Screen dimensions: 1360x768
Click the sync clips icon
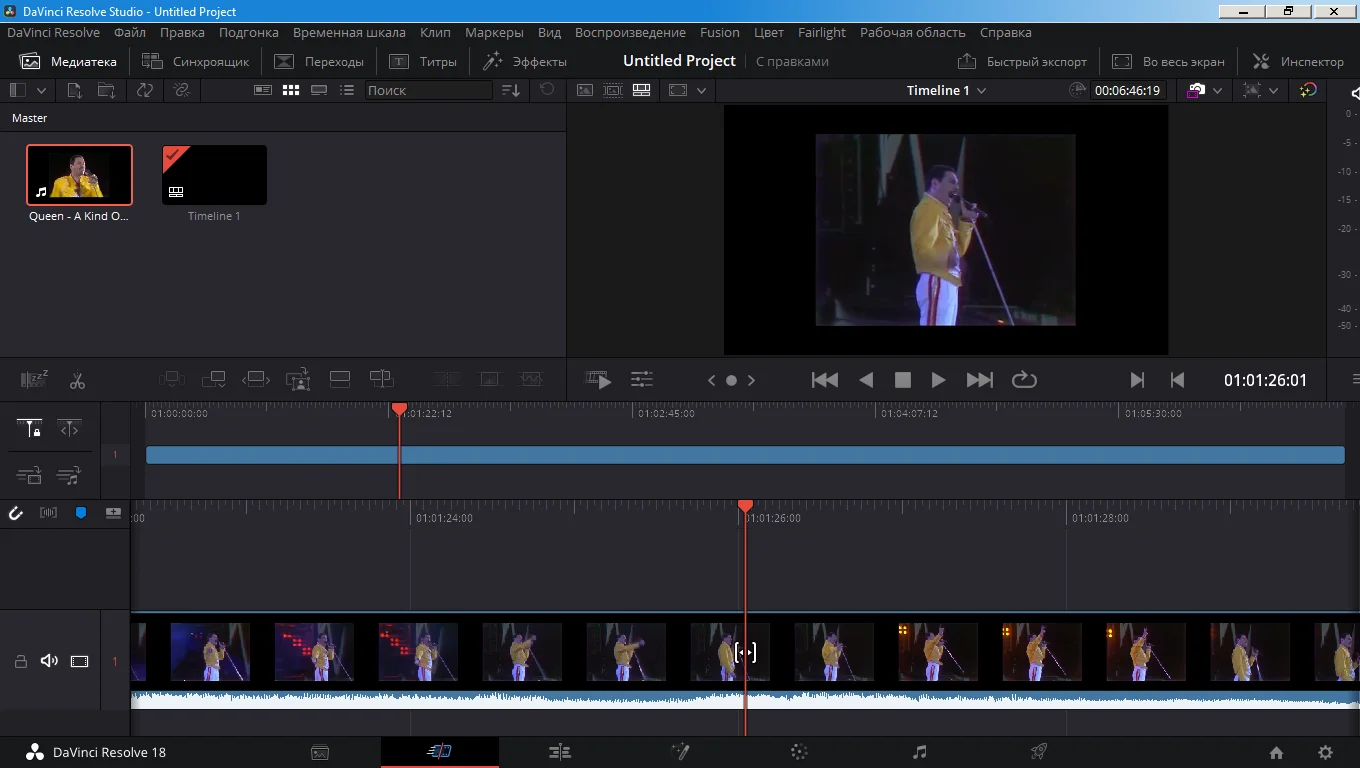tap(145, 90)
